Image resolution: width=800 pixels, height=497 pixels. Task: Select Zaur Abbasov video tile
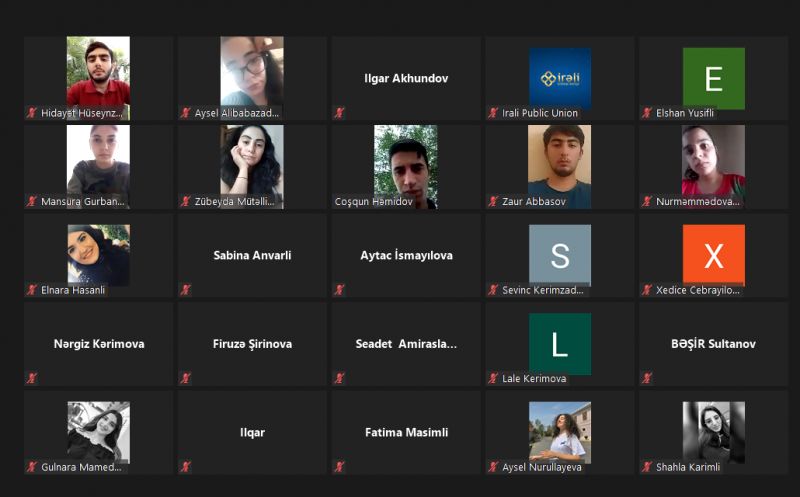pos(560,166)
